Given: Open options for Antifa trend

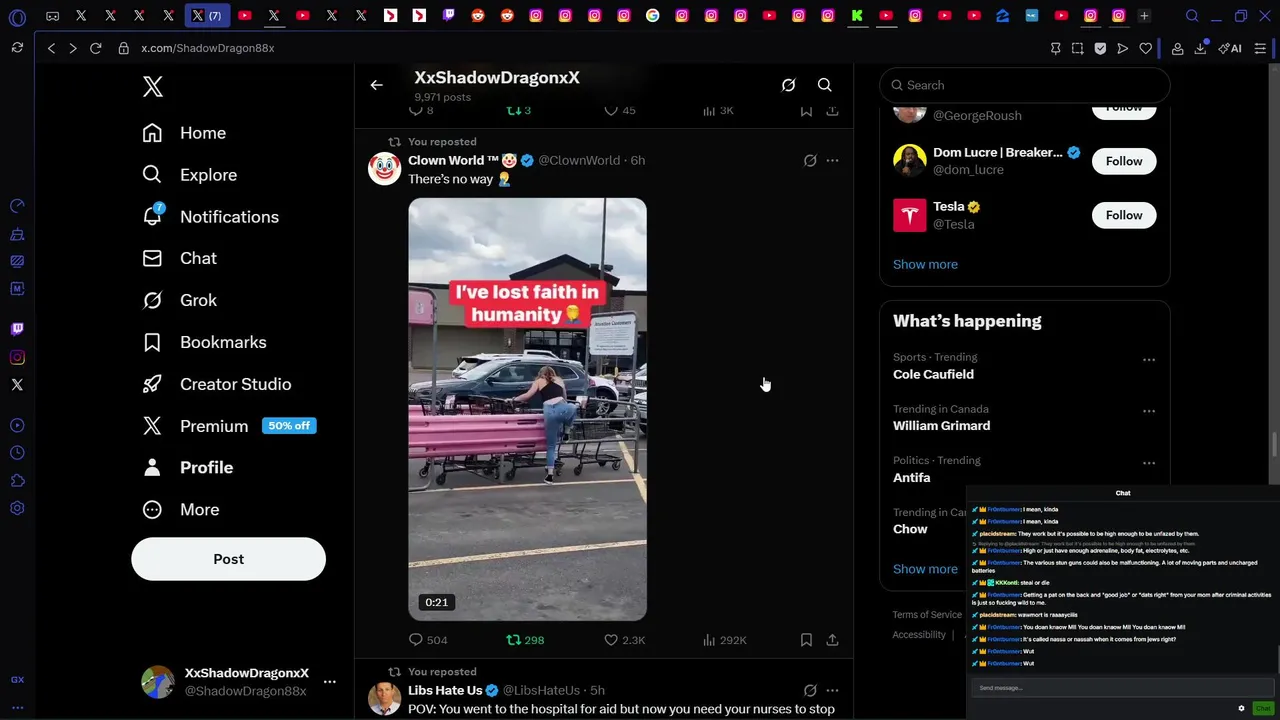Looking at the screenshot, I should click(1148, 463).
